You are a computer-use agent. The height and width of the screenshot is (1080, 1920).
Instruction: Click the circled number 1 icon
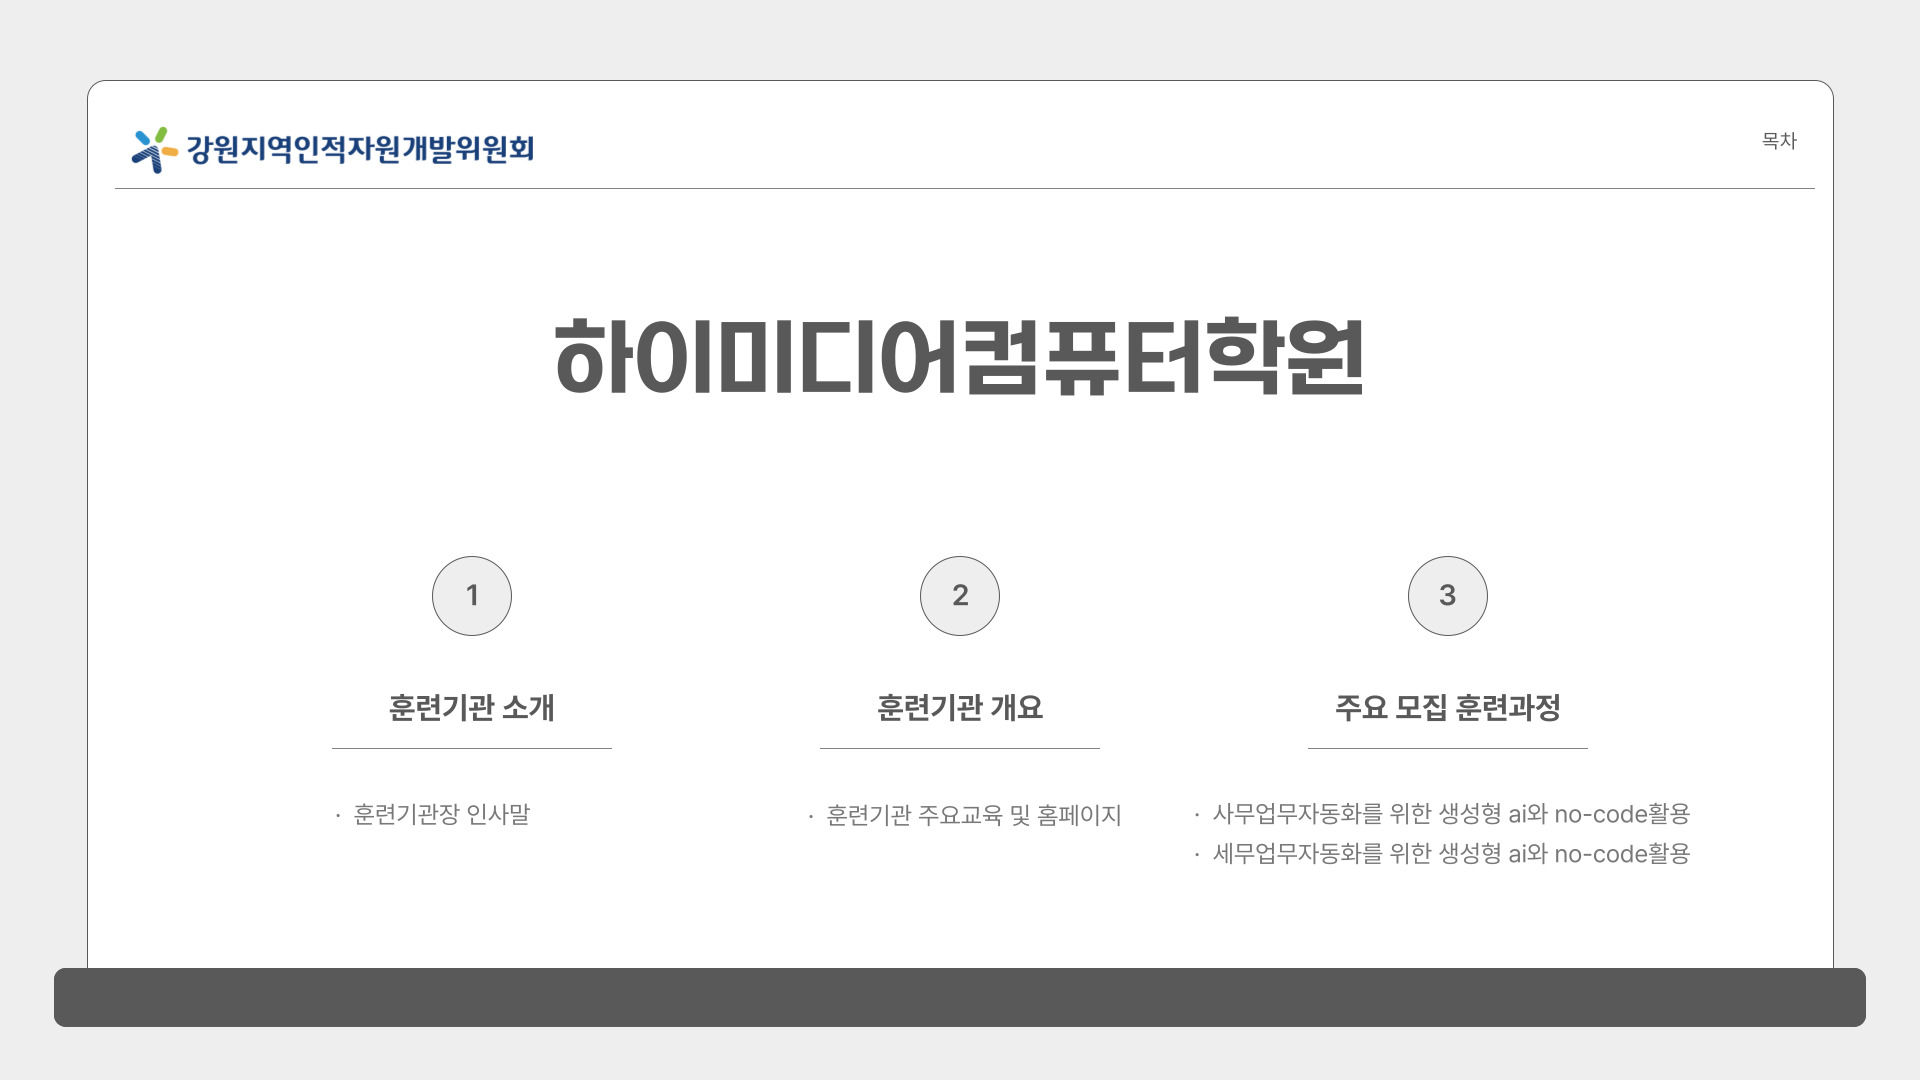pos(472,596)
